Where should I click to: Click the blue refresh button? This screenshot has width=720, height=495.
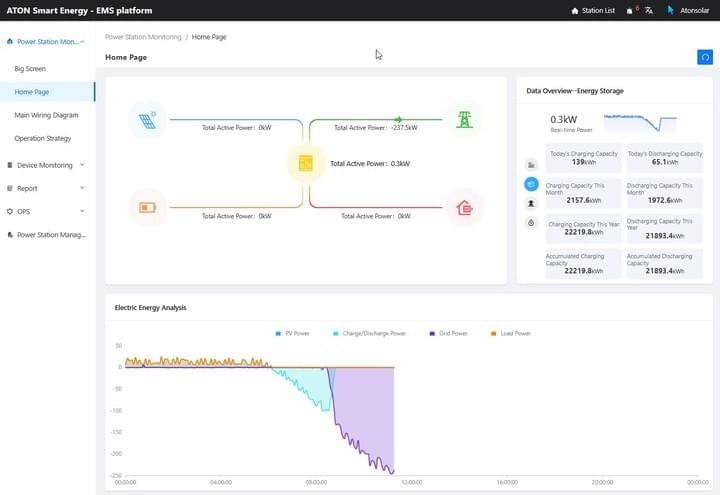pyautogui.click(x=704, y=57)
